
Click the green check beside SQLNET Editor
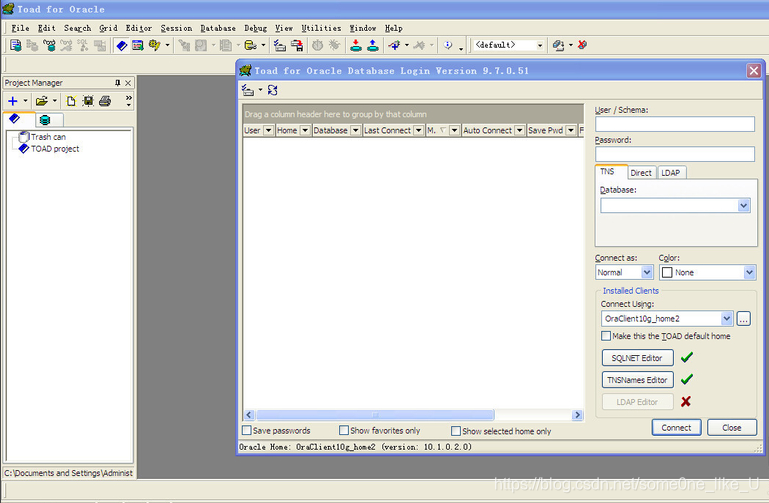(x=687, y=357)
